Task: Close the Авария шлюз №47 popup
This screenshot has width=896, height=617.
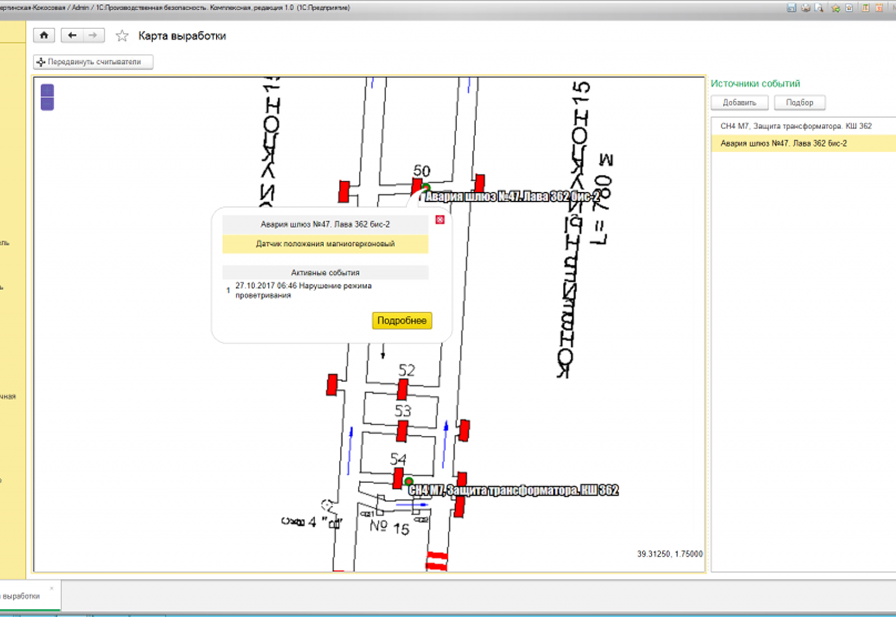Action: (x=439, y=220)
